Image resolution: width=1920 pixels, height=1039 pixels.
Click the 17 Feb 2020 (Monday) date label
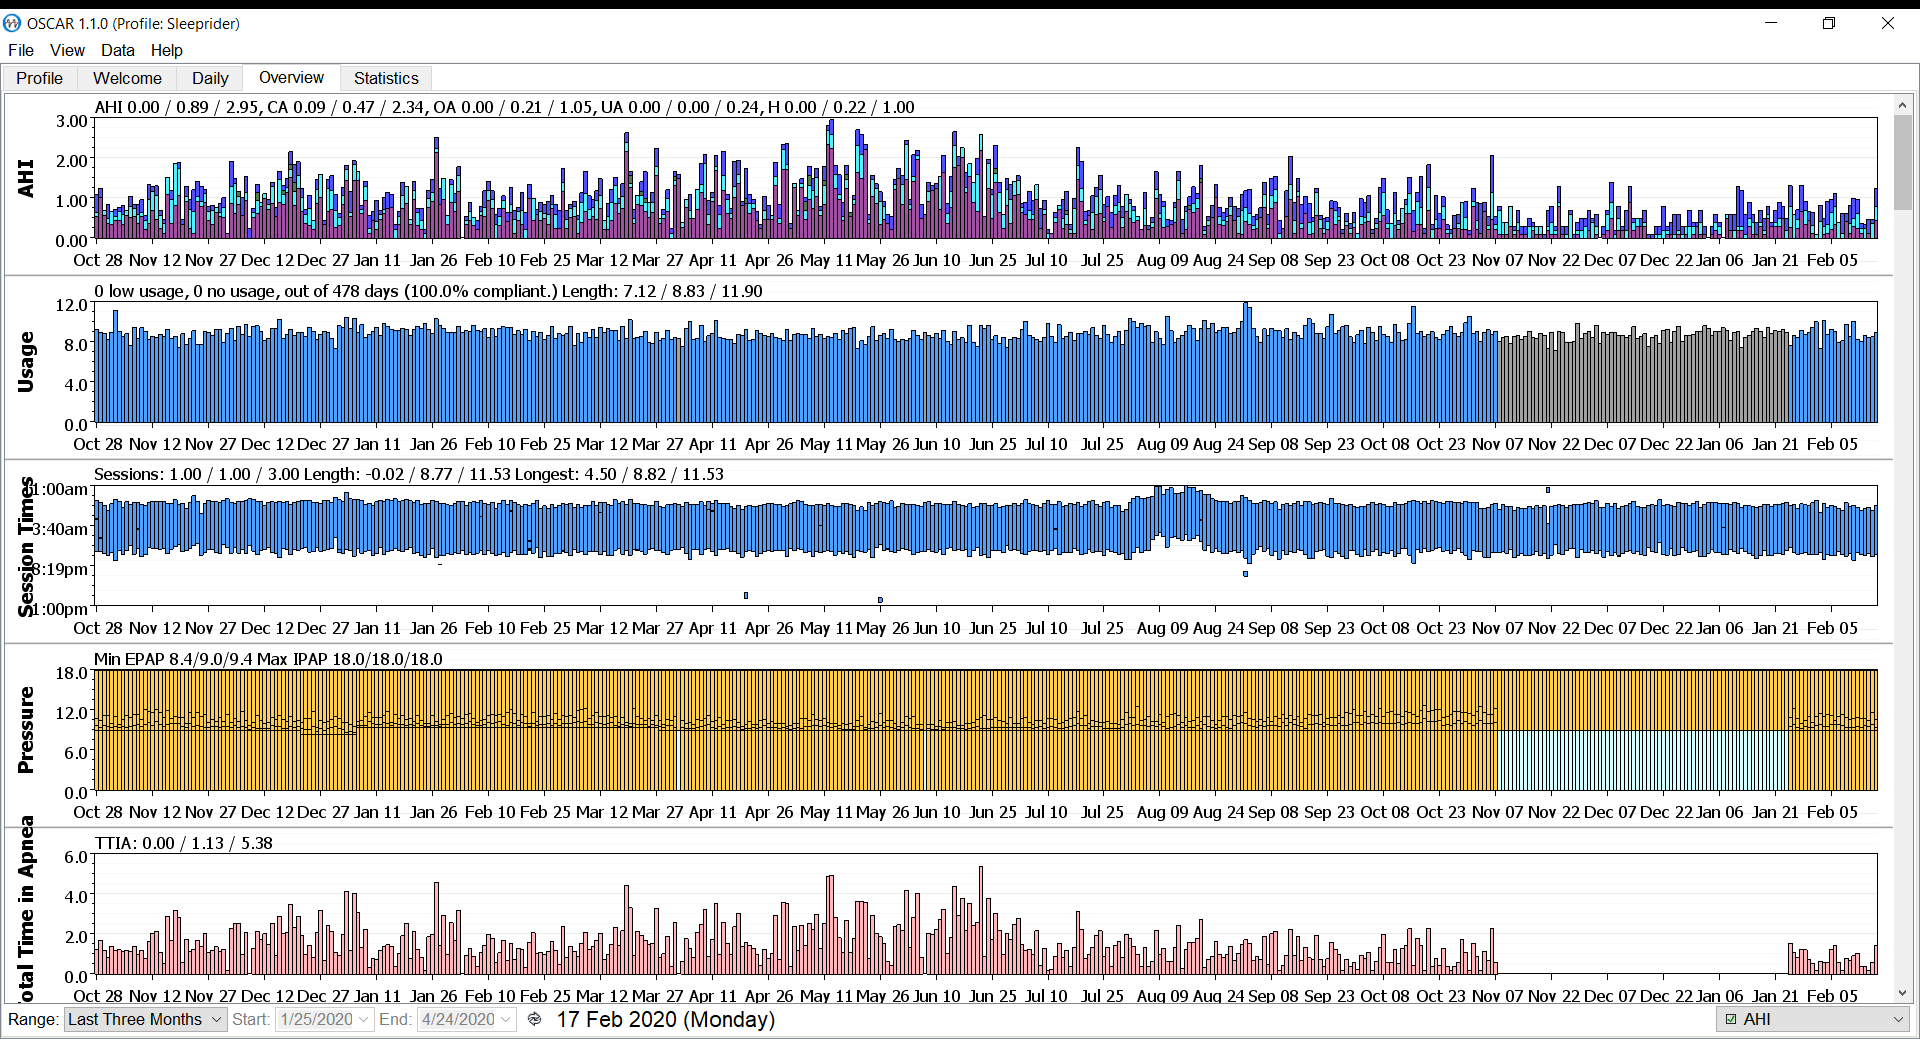point(666,1019)
